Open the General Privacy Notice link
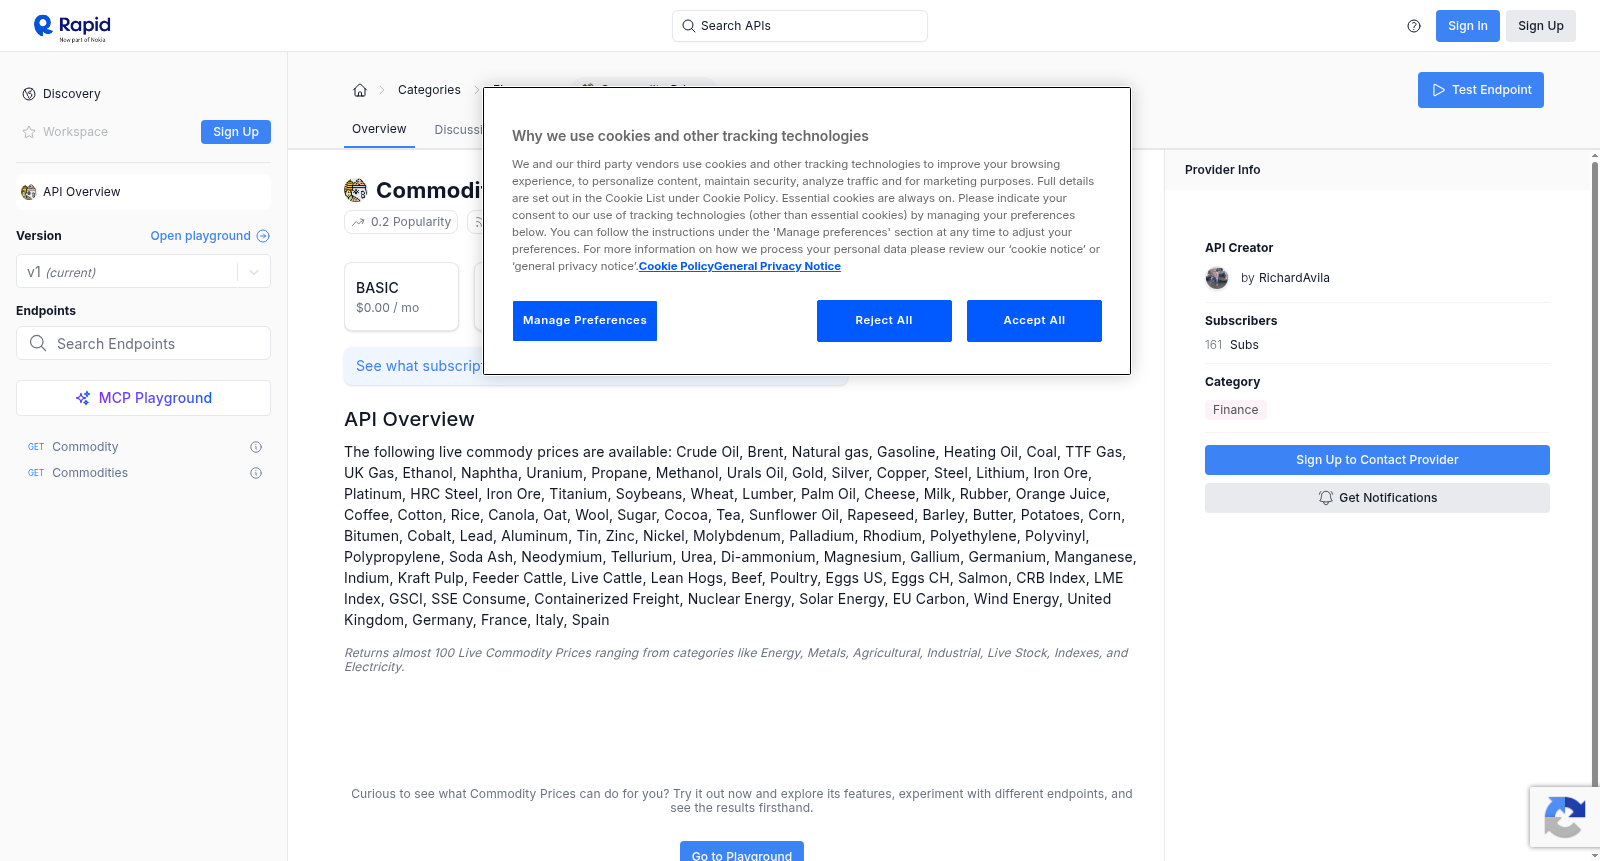Viewport: 1600px width, 861px height. [777, 267]
